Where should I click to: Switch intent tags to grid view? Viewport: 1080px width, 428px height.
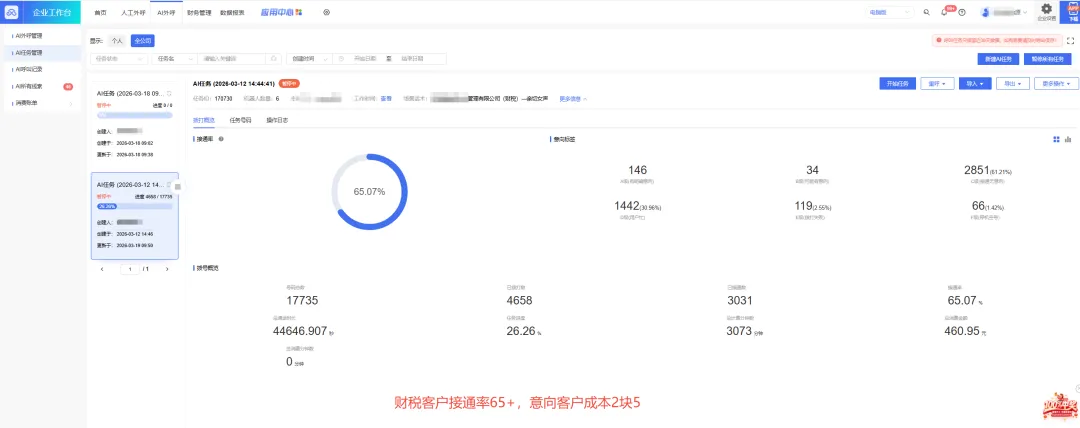[1057, 139]
